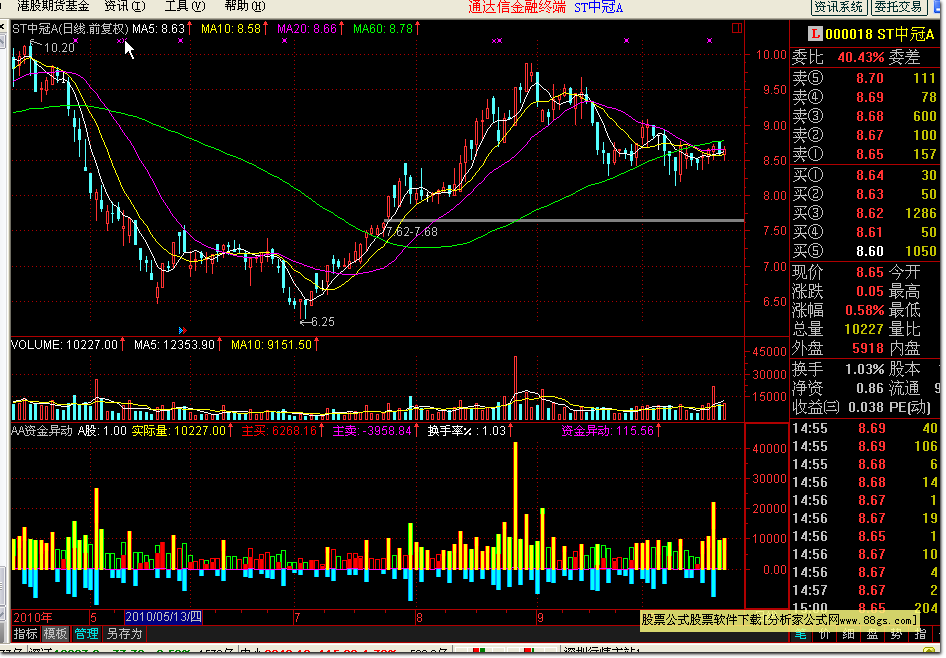The height and width of the screenshot is (658, 946).
Task: Click the stock title 000018 ST中冠A
Action: 879,34
